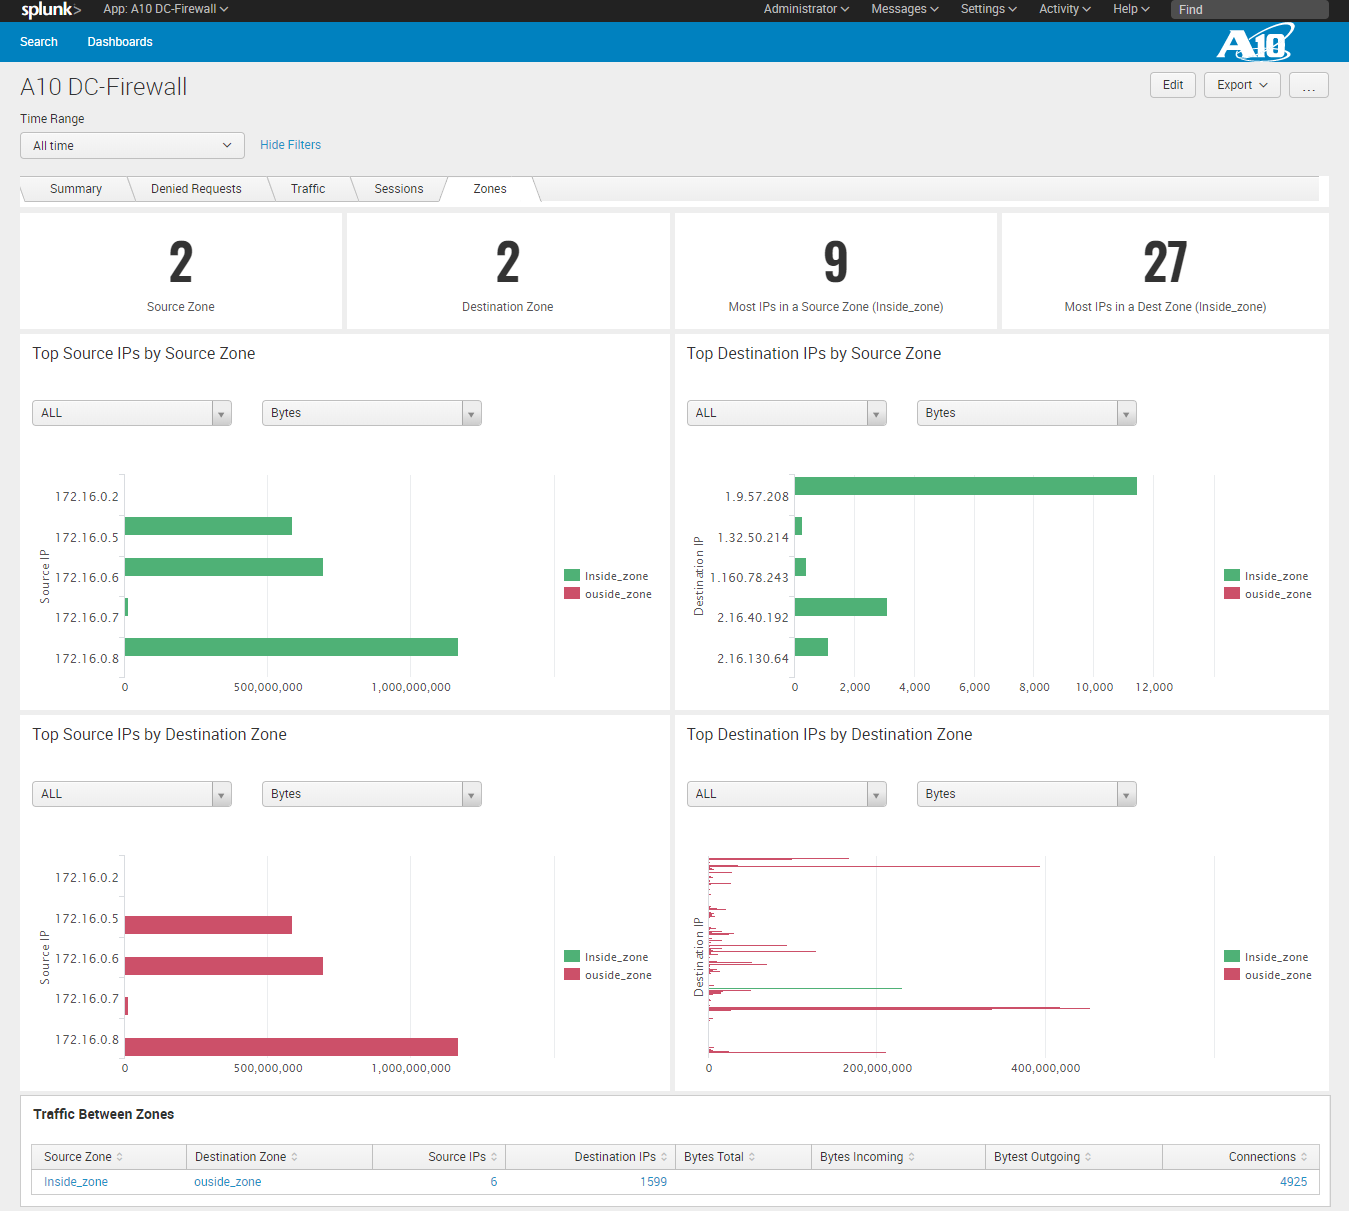Sort by Connections column
The image size is (1349, 1211).
[1268, 1157]
